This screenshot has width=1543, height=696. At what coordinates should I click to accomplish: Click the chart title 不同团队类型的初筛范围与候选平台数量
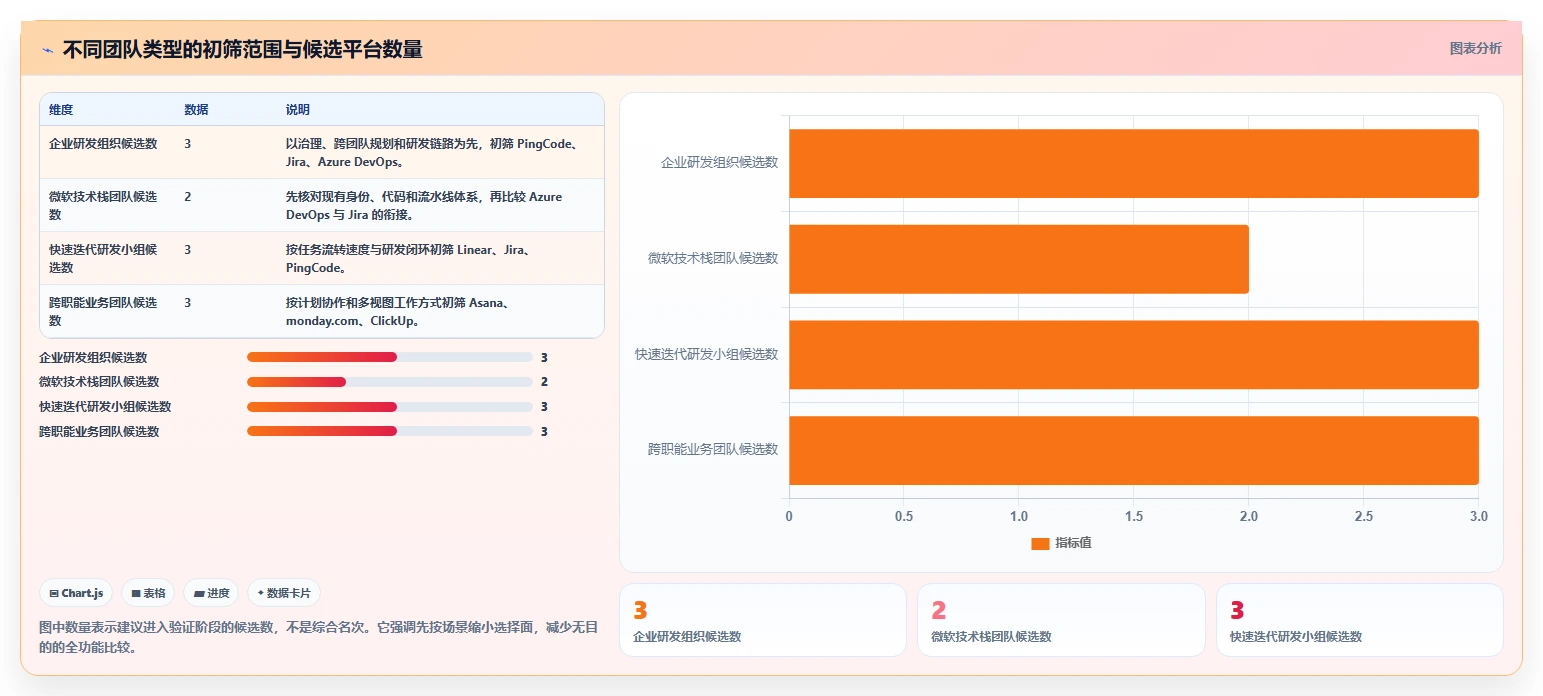(242, 49)
